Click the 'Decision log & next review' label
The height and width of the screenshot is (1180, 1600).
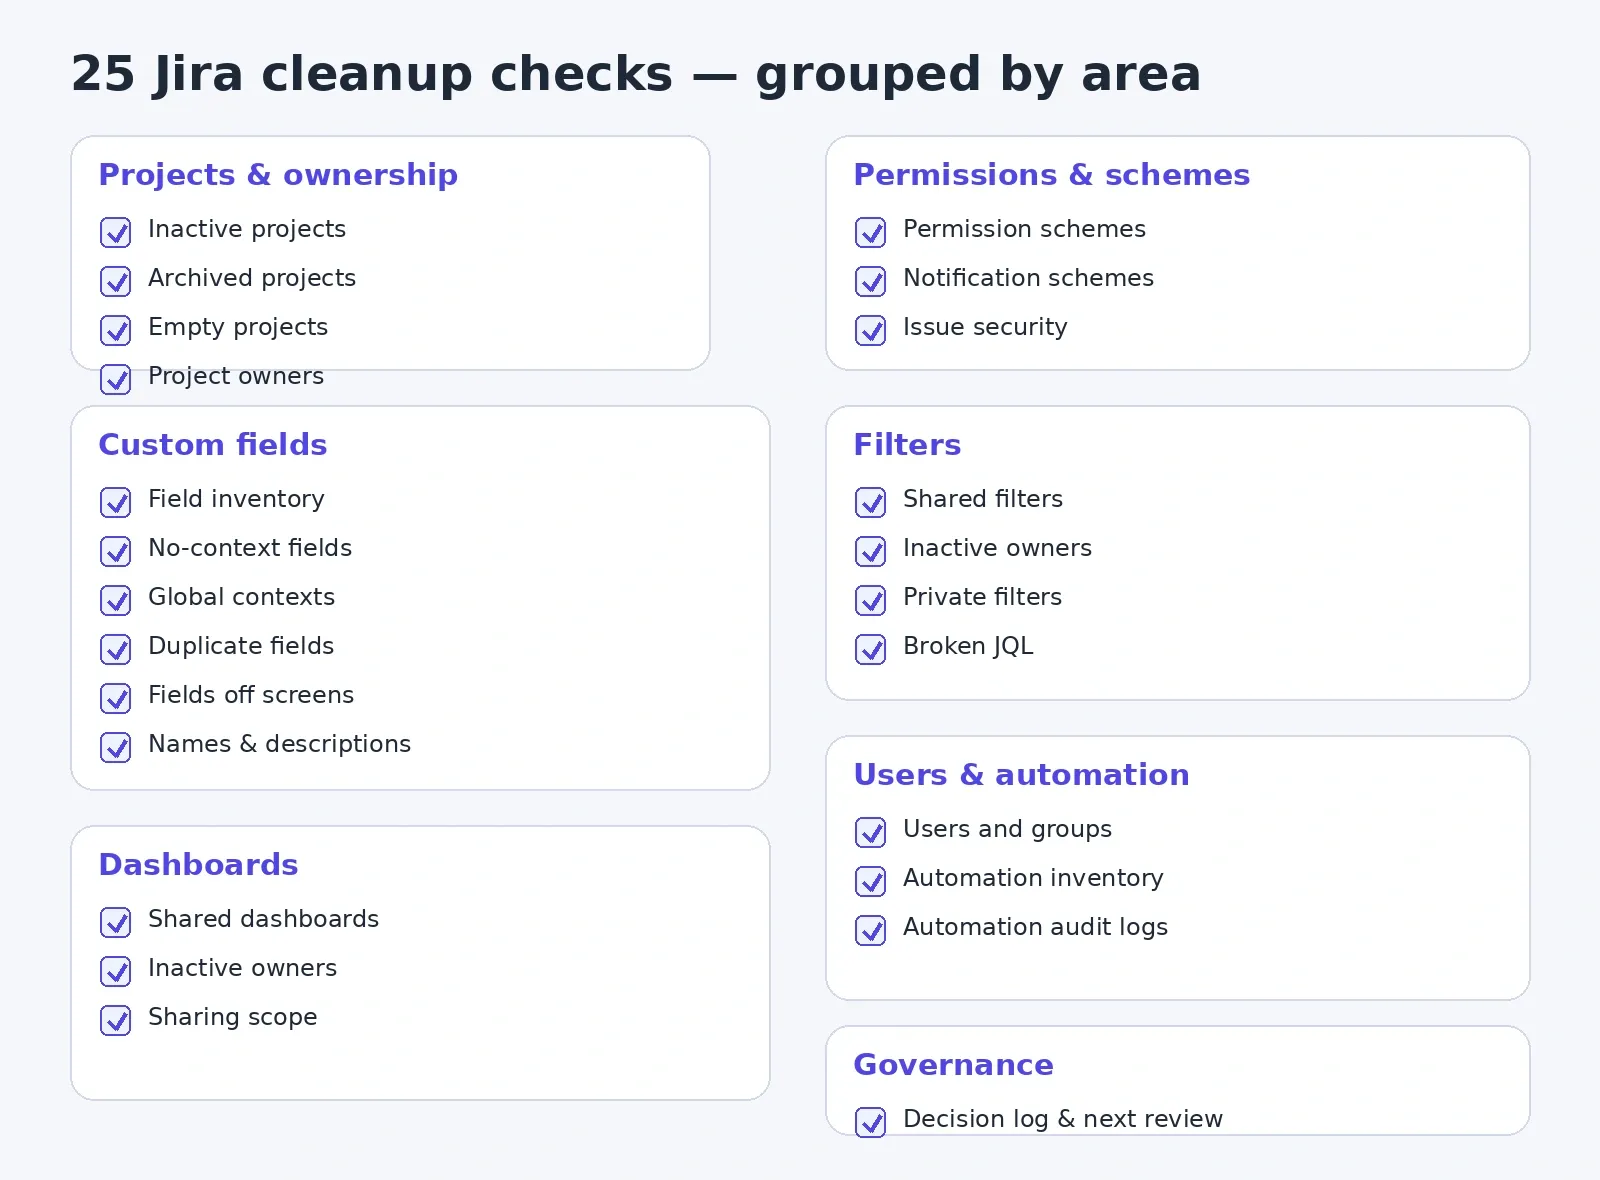tap(1063, 1119)
